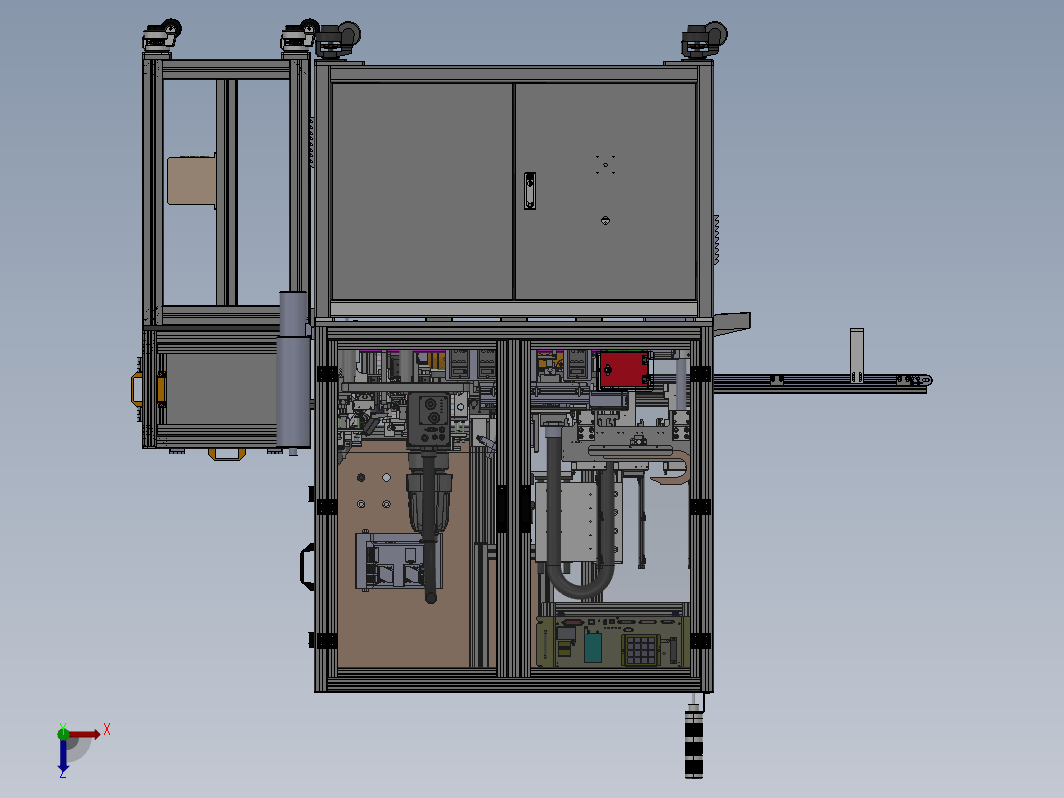
Task: Select the upright post on the conveyor rail
Action: pos(856,356)
